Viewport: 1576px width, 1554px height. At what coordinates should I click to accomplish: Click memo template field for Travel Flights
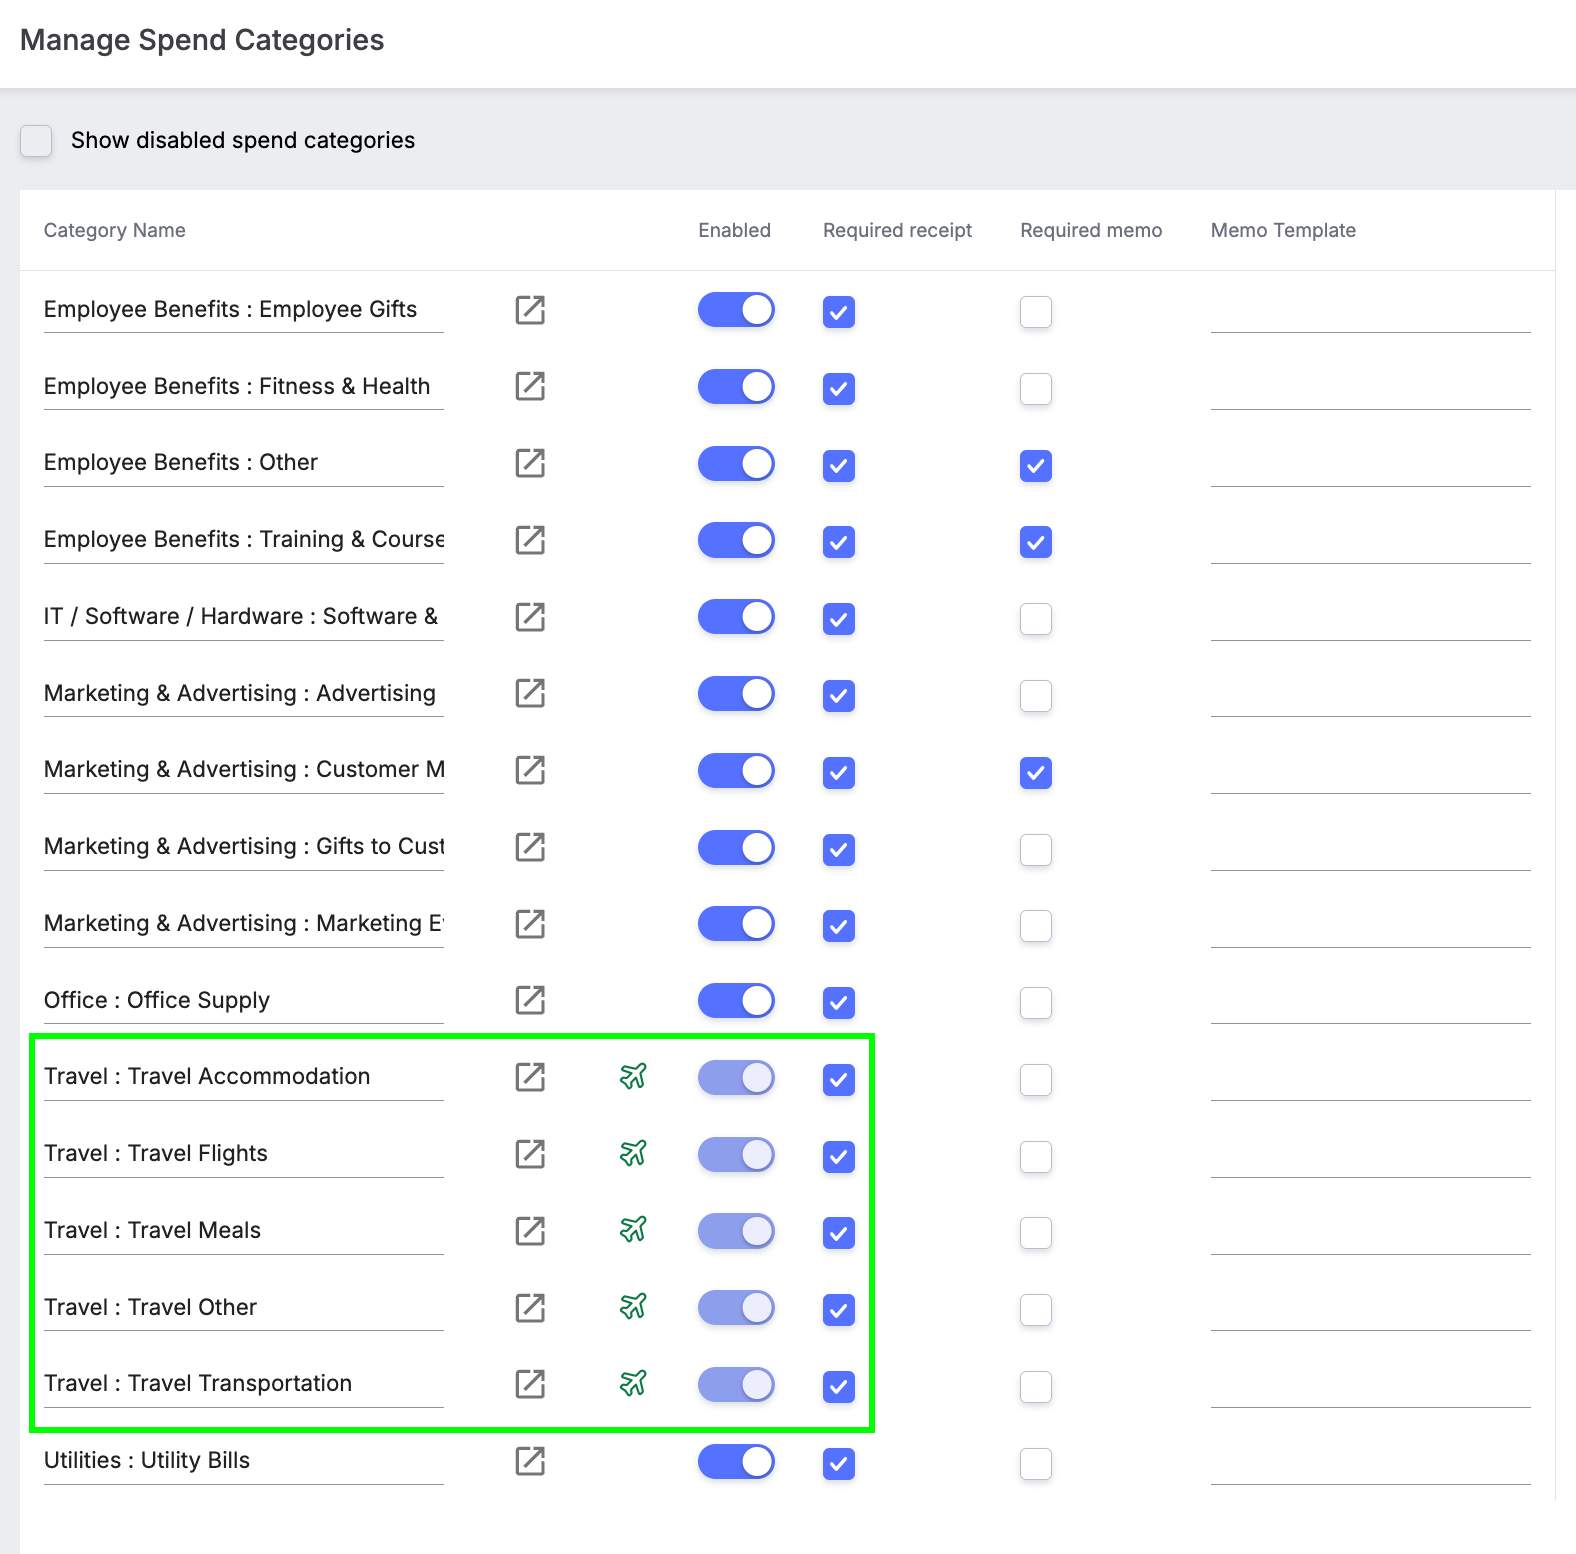point(1371,1156)
